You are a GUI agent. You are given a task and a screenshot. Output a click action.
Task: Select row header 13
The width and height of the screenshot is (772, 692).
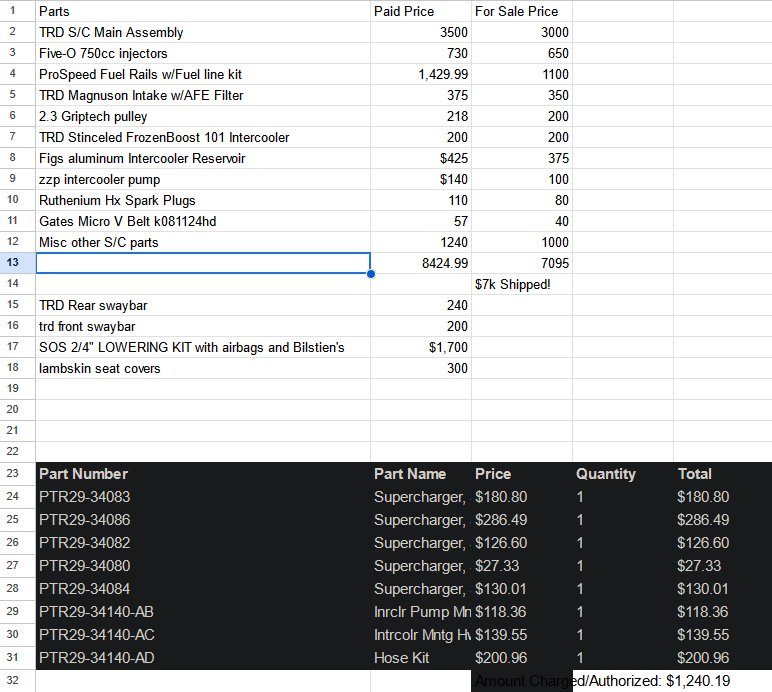pos(18,263)
